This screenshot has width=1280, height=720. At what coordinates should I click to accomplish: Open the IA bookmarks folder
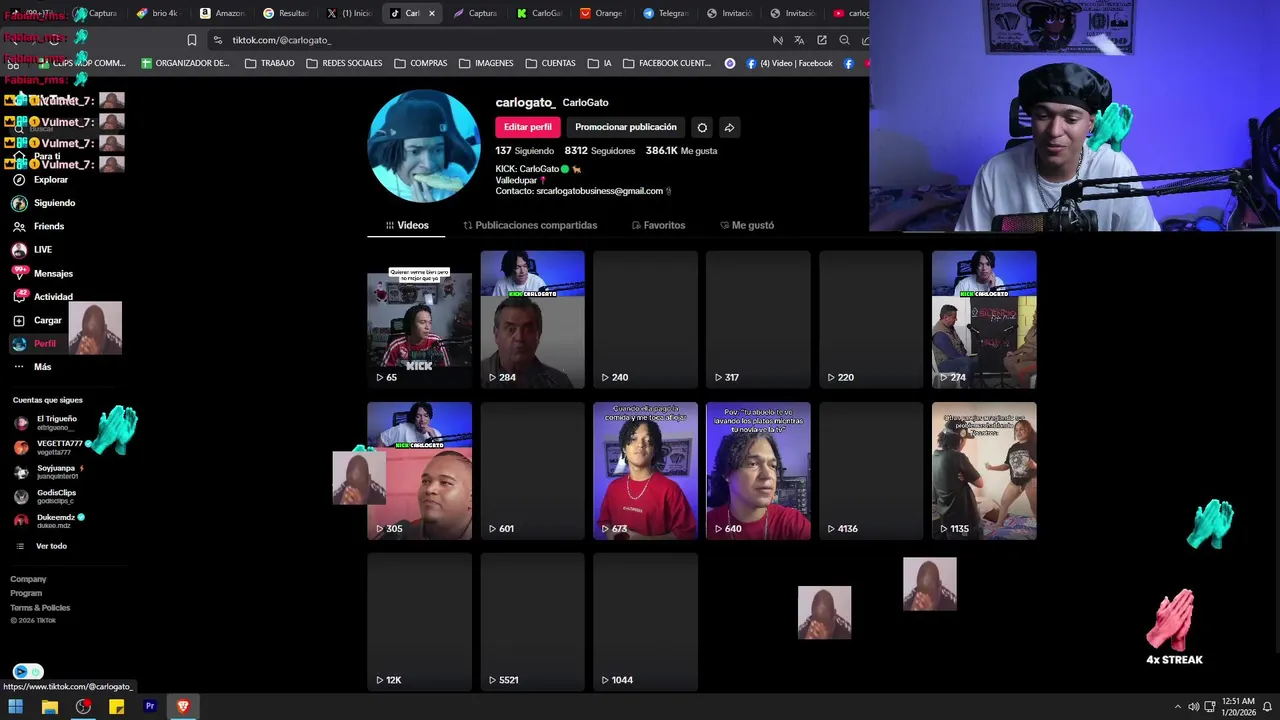(x=599, y=63)
